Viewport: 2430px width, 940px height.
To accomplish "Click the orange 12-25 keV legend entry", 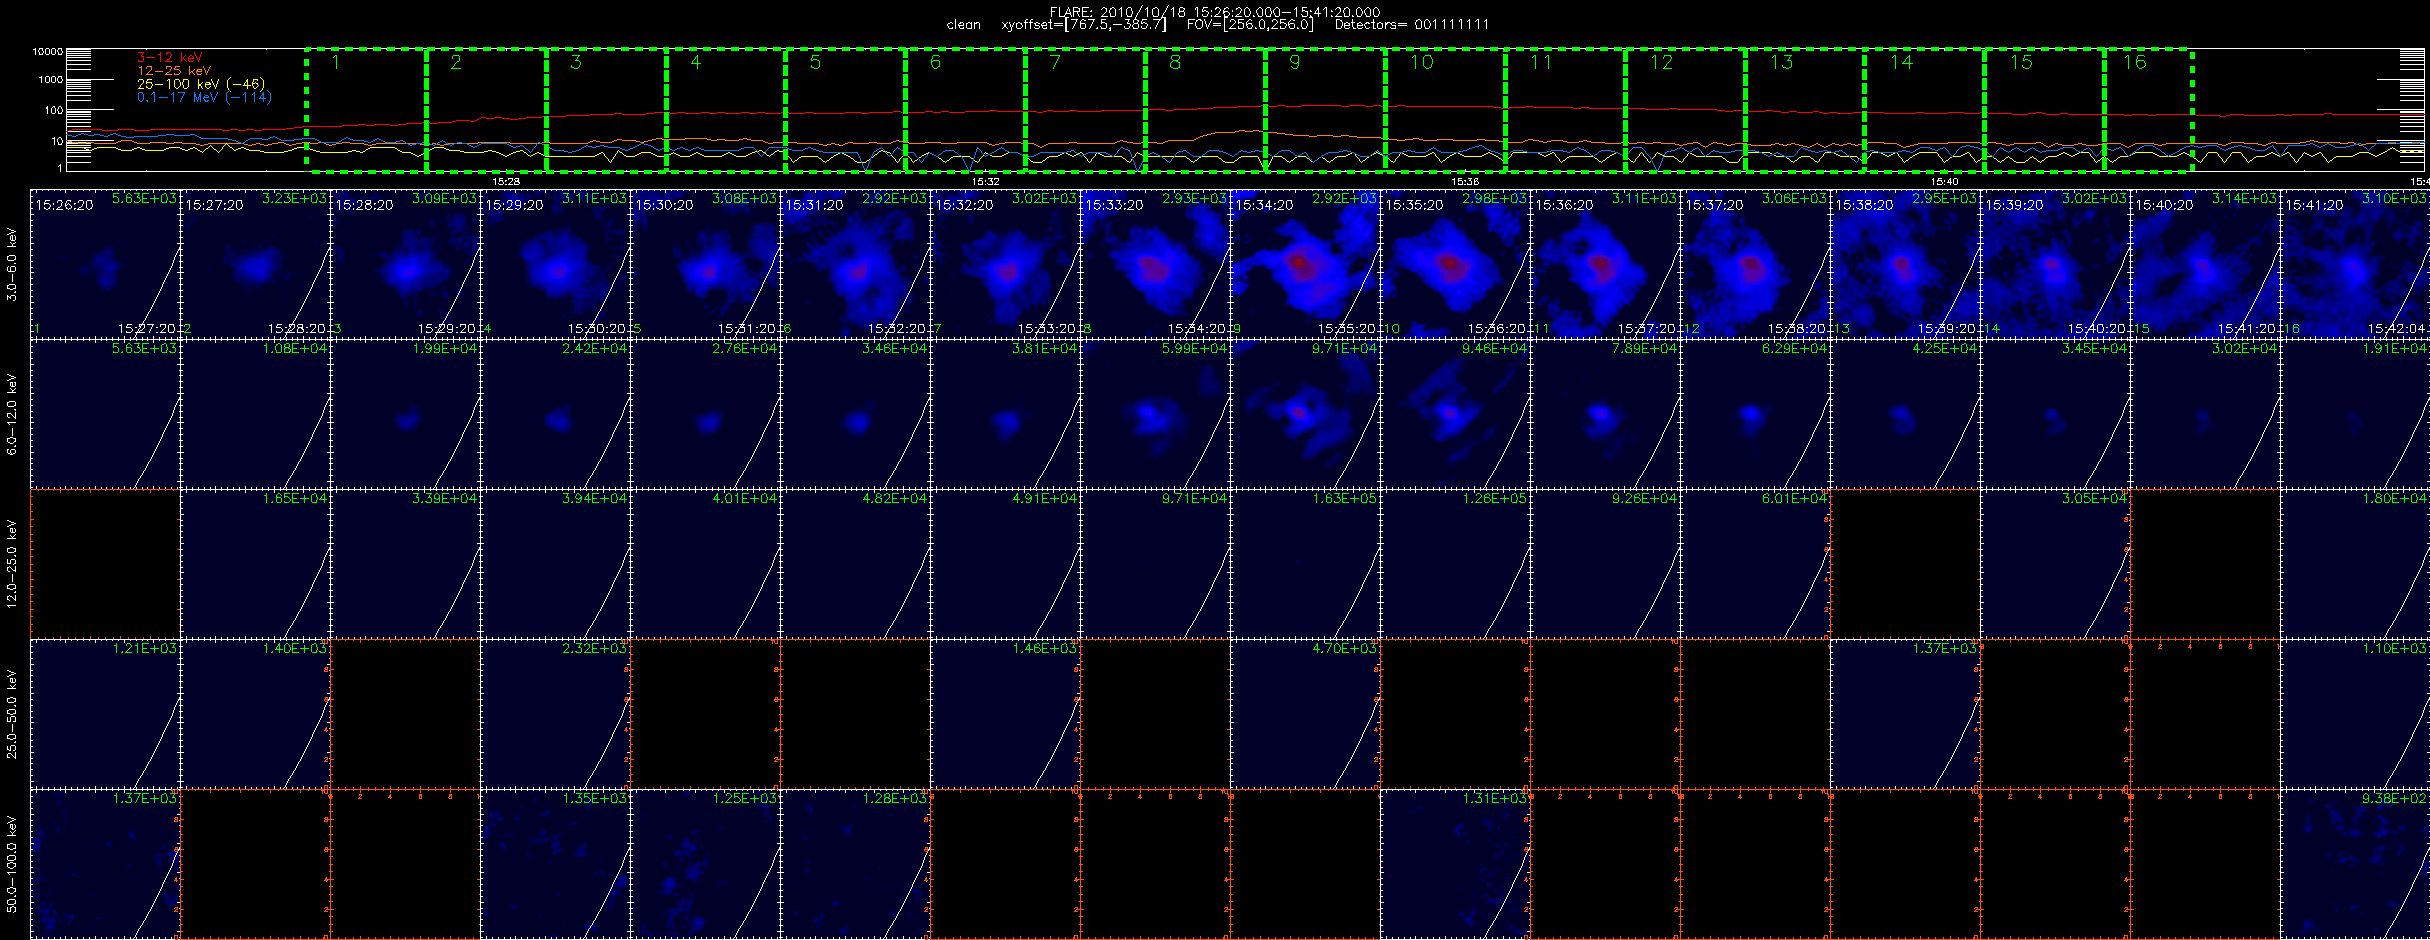I will click(173, 71).
